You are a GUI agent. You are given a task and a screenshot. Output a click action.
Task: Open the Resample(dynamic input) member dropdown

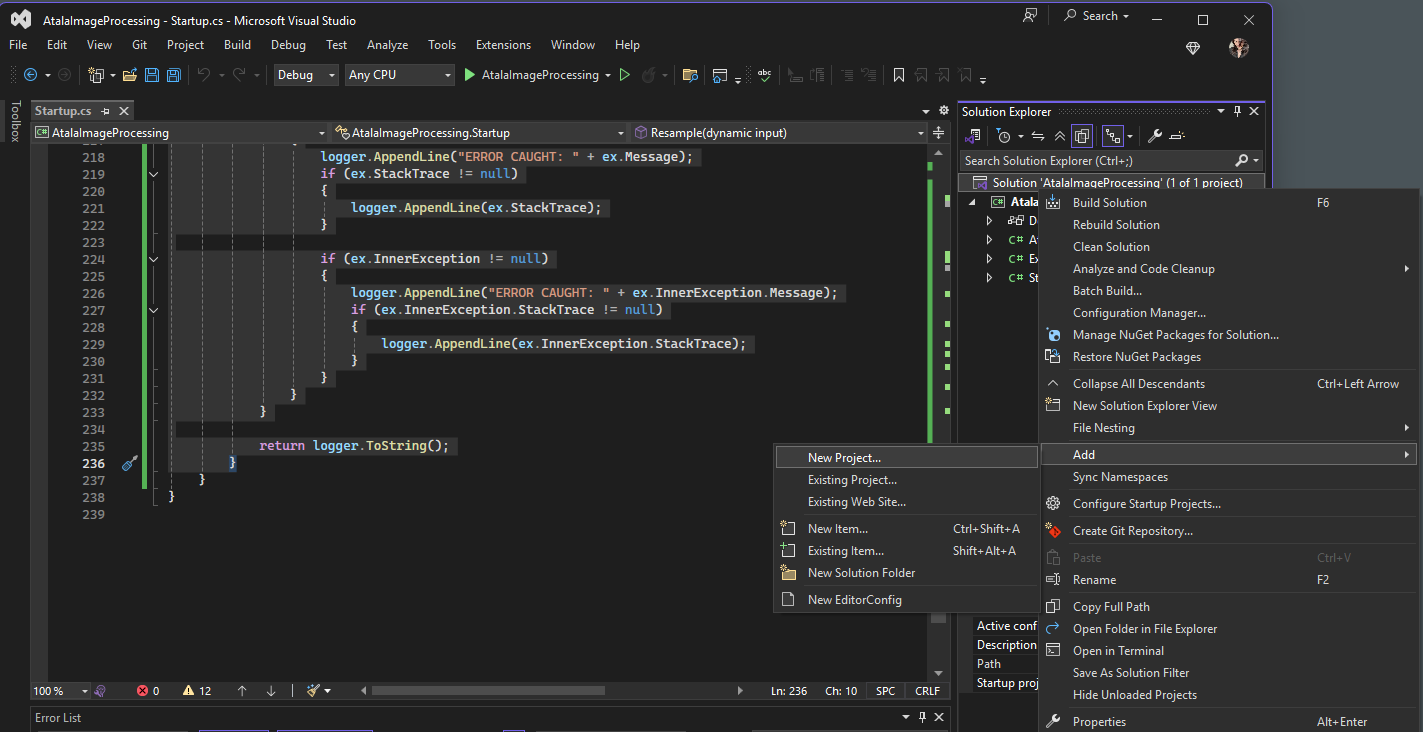coord(780,133)
